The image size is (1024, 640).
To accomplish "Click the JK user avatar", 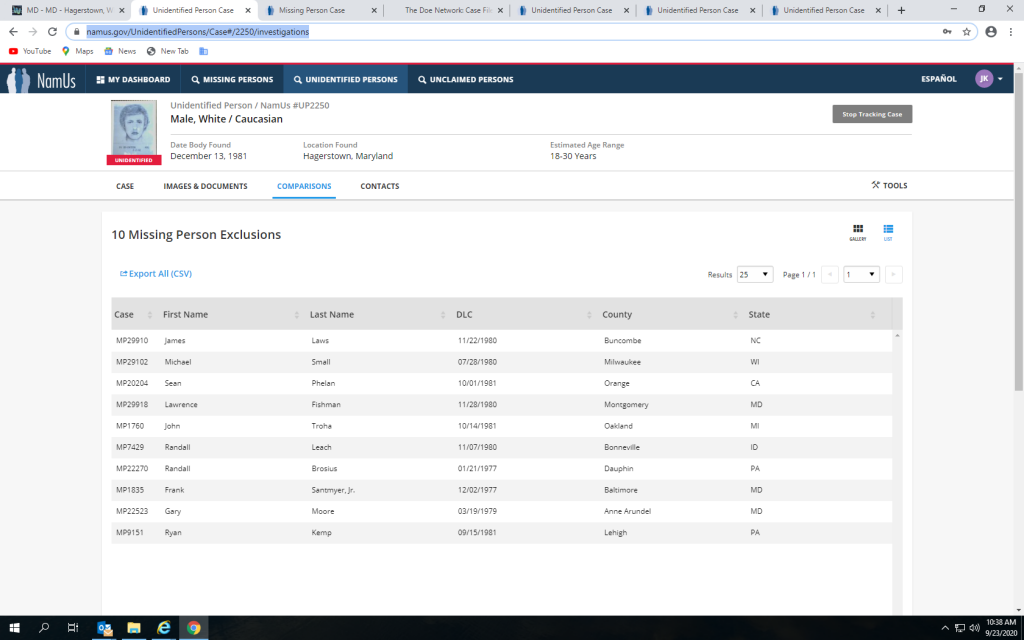I will click(983, 79).
